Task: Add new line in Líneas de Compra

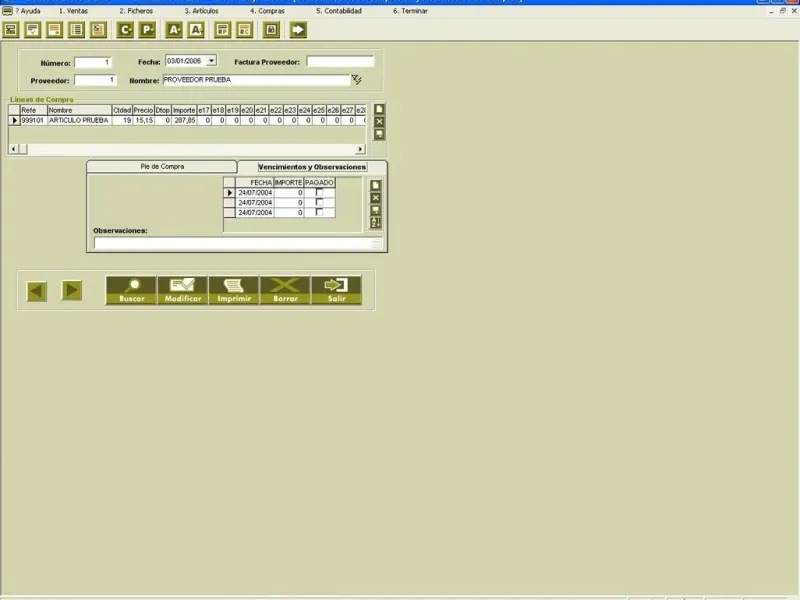Action: (379, 109)
